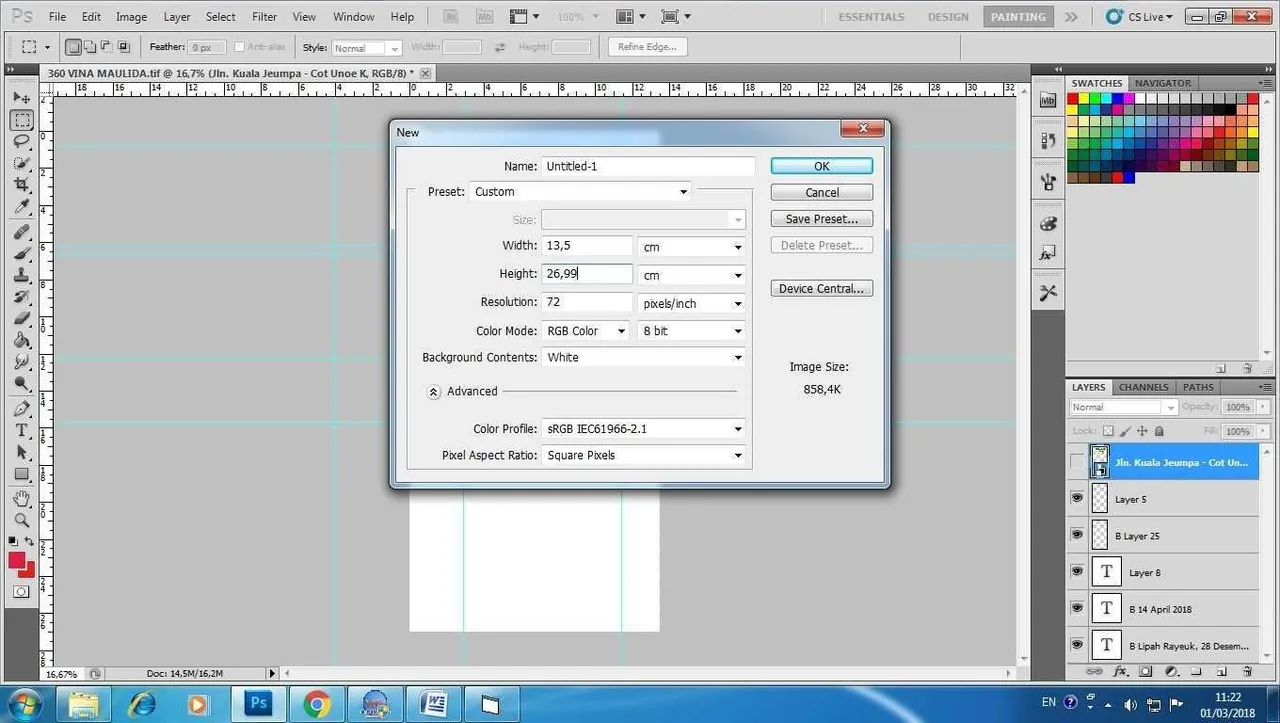Open the 8 bit depth dropdown
The image size is (1280, 723).
tap(692, 331)
